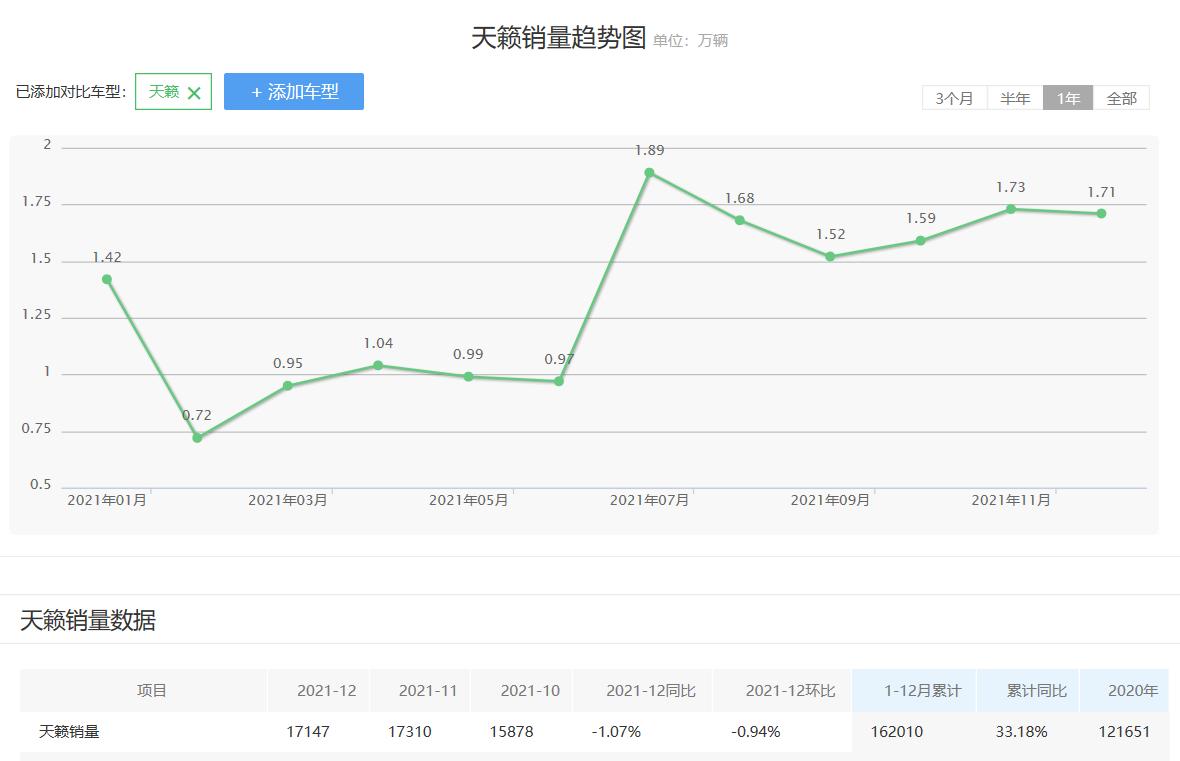1180x761 pixels.
Task: Select the 1.89 peak data point for July
Action: (x=650, y=173)
